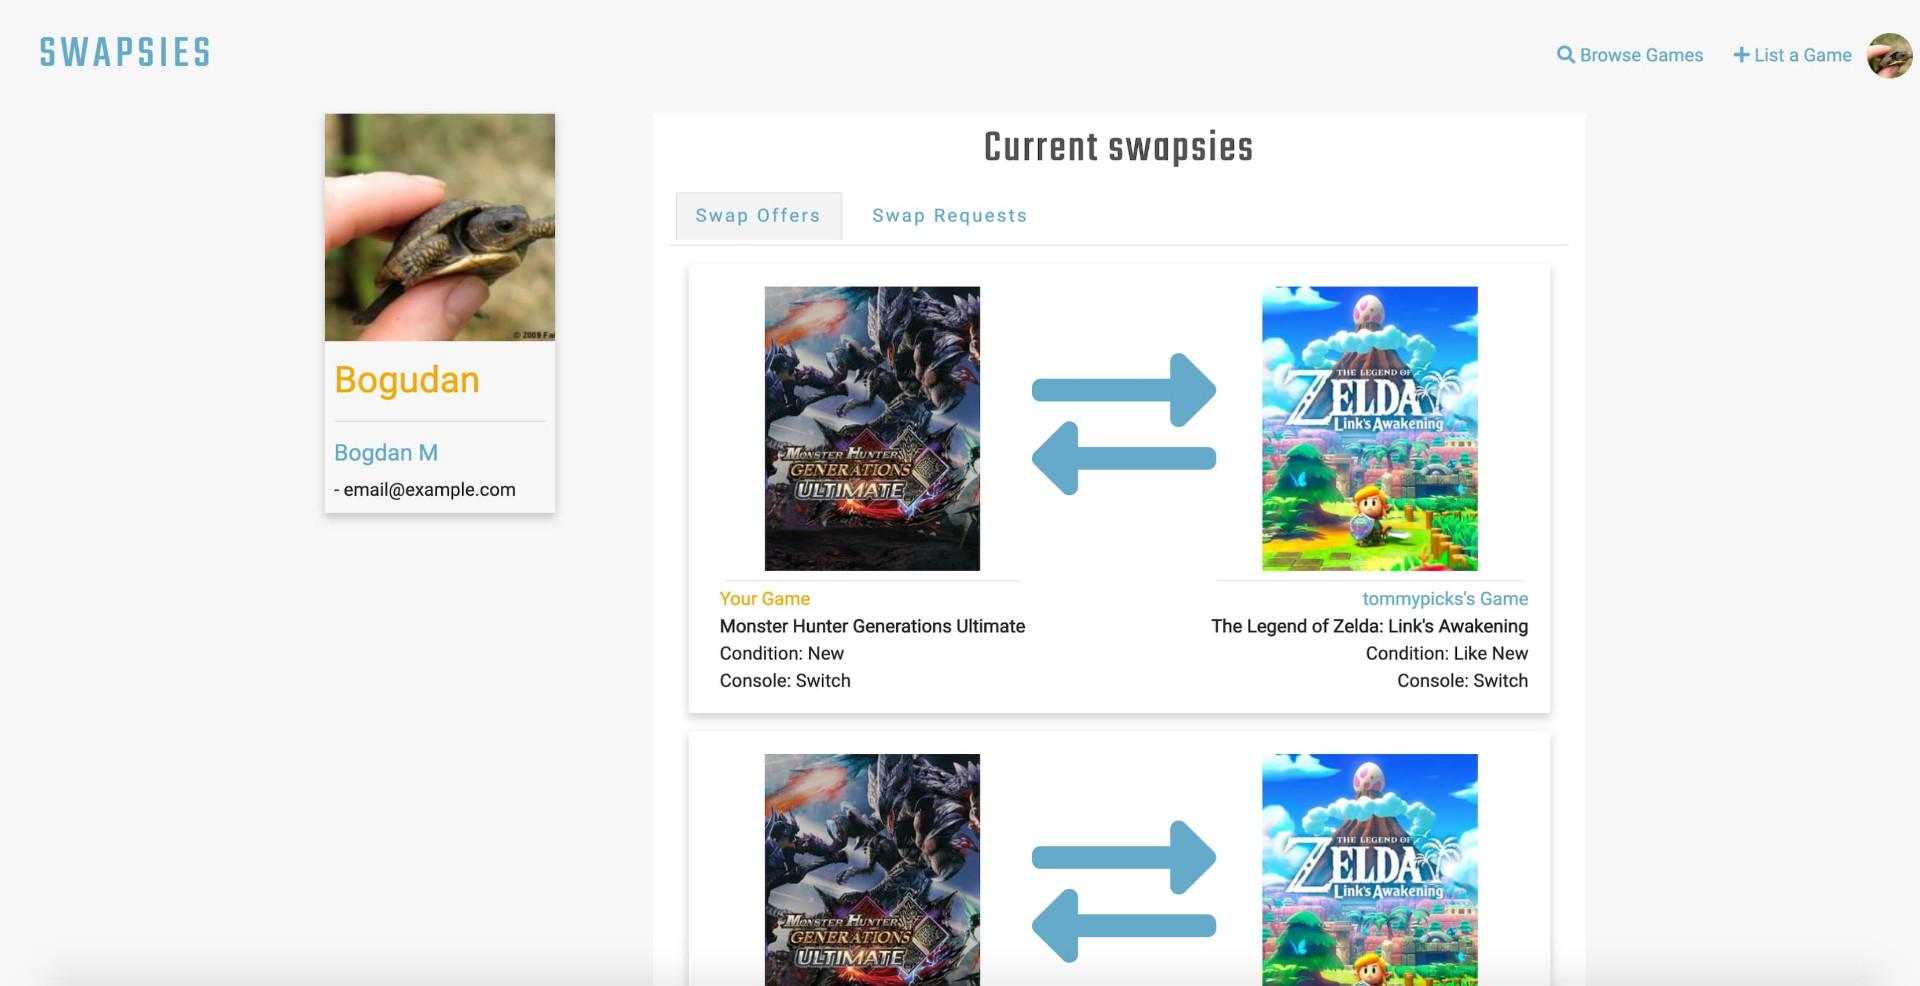Open first Zelda Link's Awakening cover
Viewport: 1920px width, 986px height.
click(x=1369, y=428)
